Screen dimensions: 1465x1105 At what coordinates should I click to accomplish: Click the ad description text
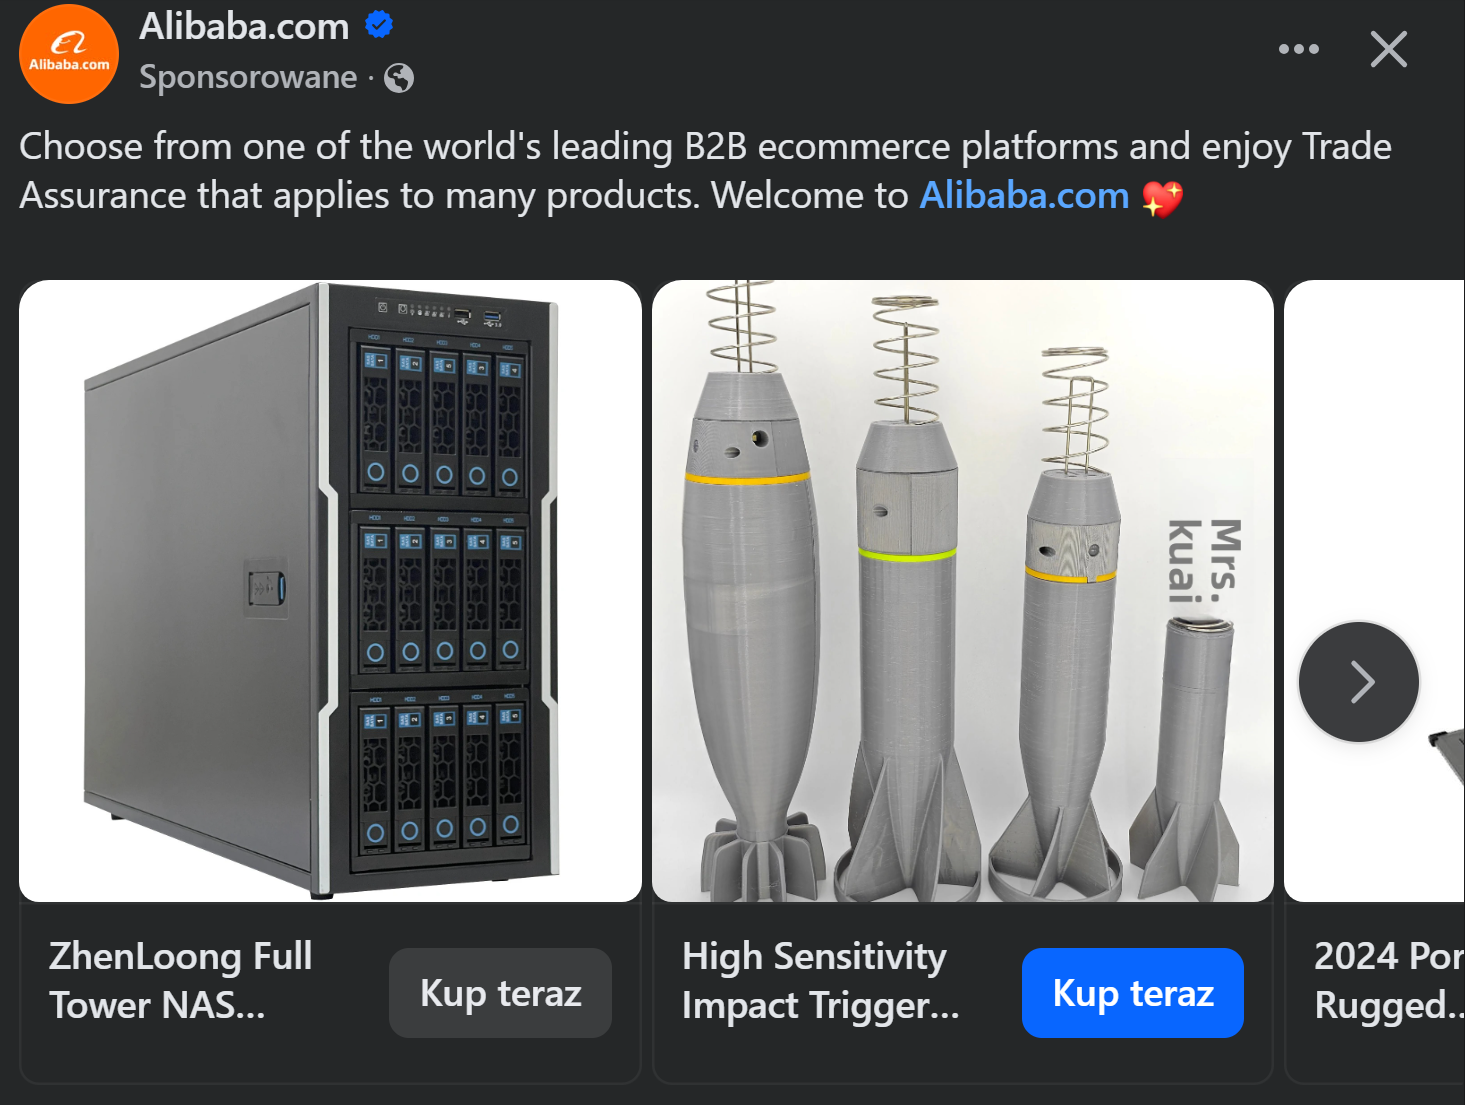(705, 171)
